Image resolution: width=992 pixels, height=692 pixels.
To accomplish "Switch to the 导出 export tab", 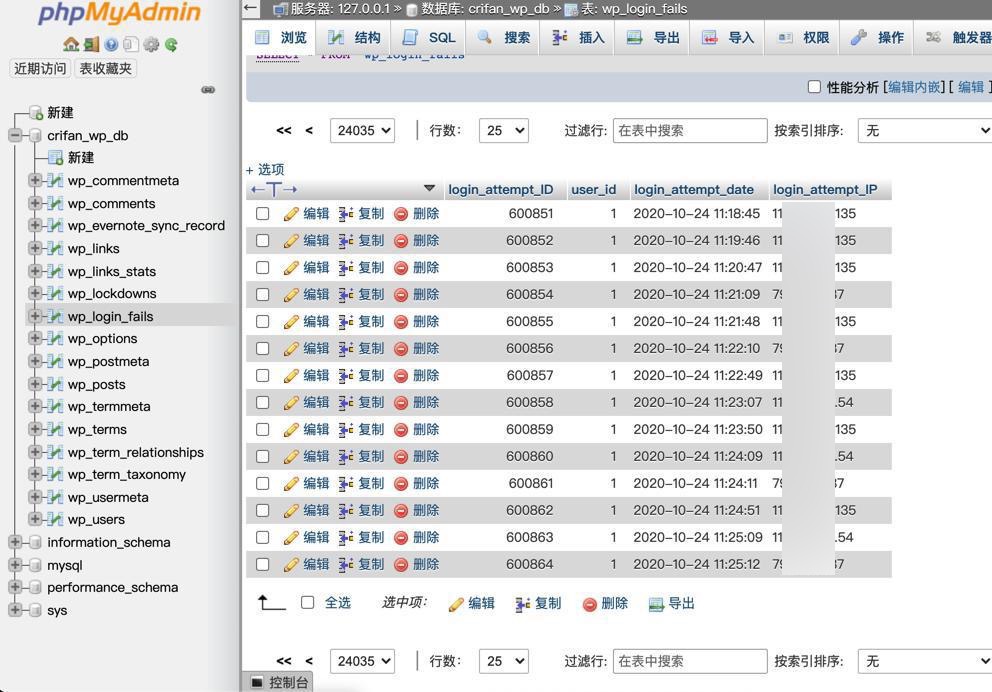I will click(x=652, y=38).
